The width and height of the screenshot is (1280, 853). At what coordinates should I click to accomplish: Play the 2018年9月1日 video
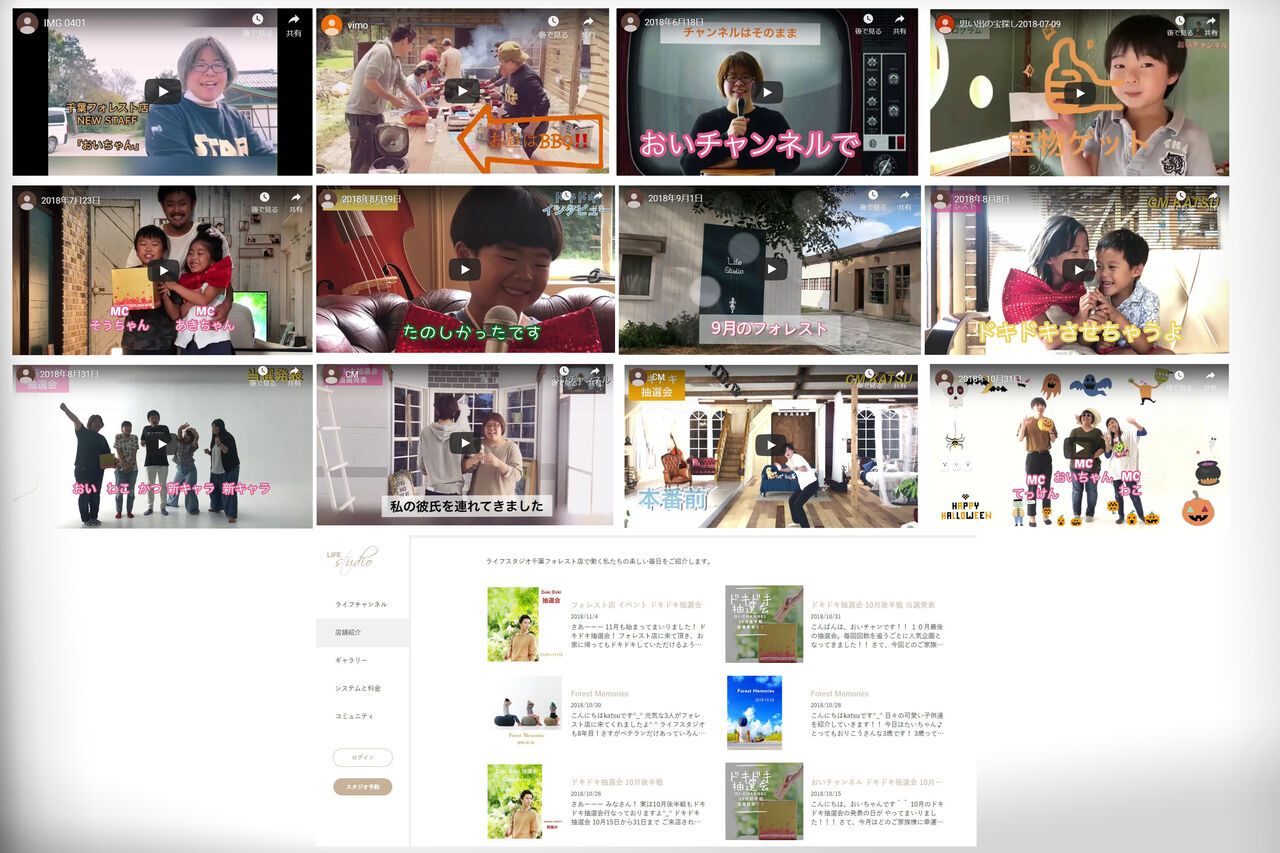[770, 270]
